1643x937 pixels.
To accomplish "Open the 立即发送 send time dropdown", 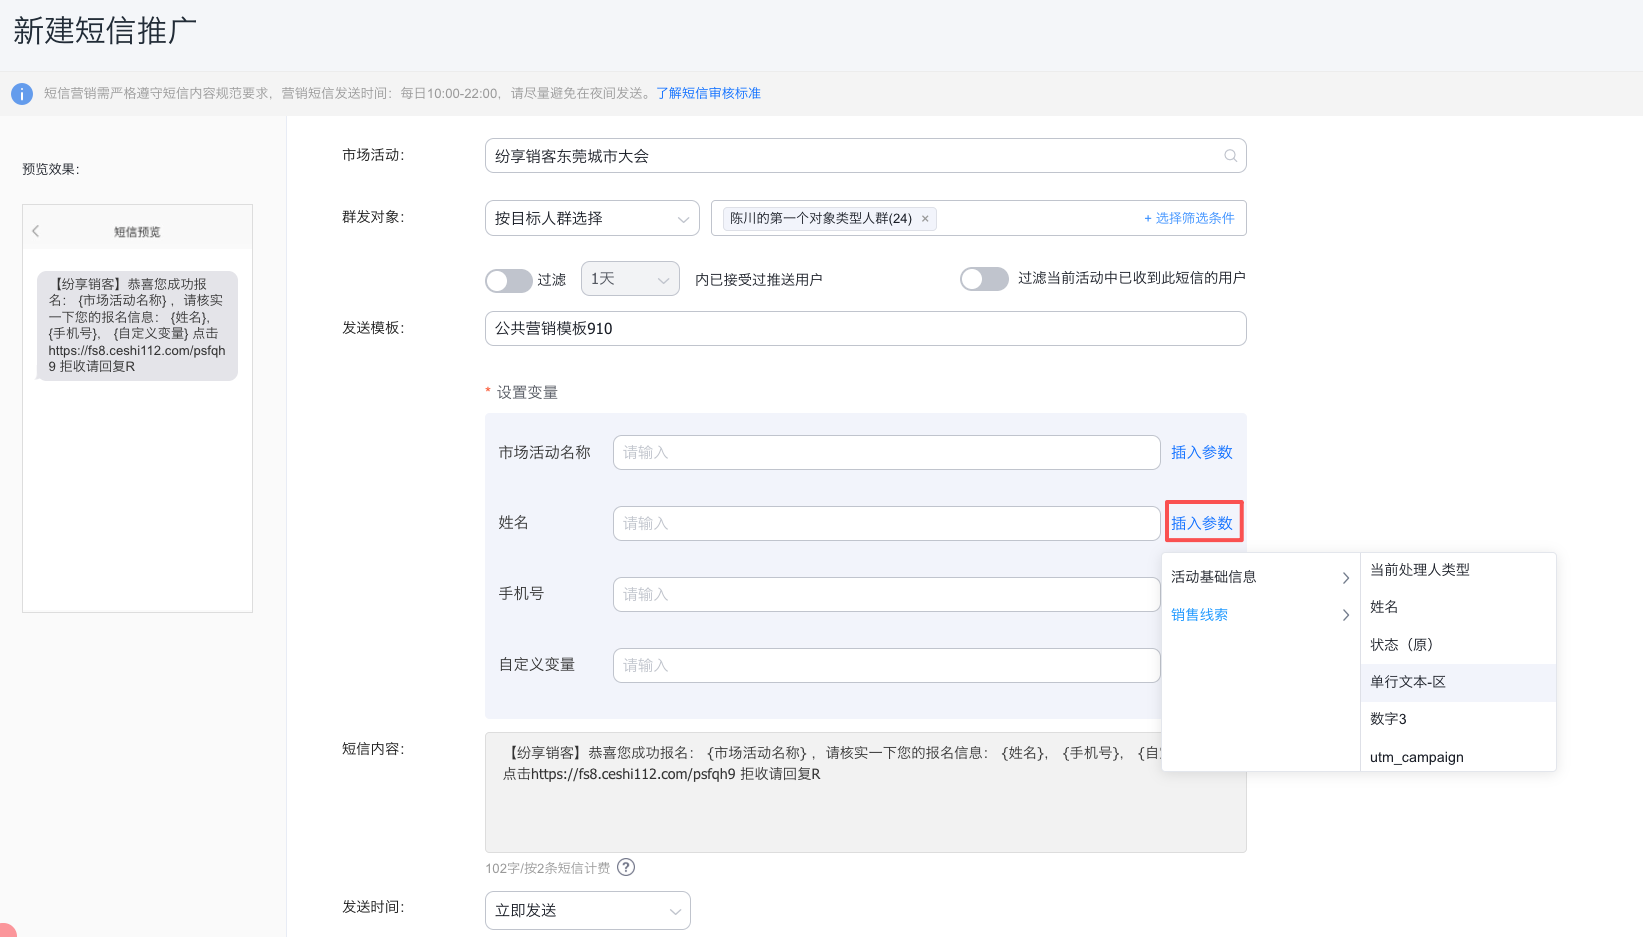I will click(587, 910).
